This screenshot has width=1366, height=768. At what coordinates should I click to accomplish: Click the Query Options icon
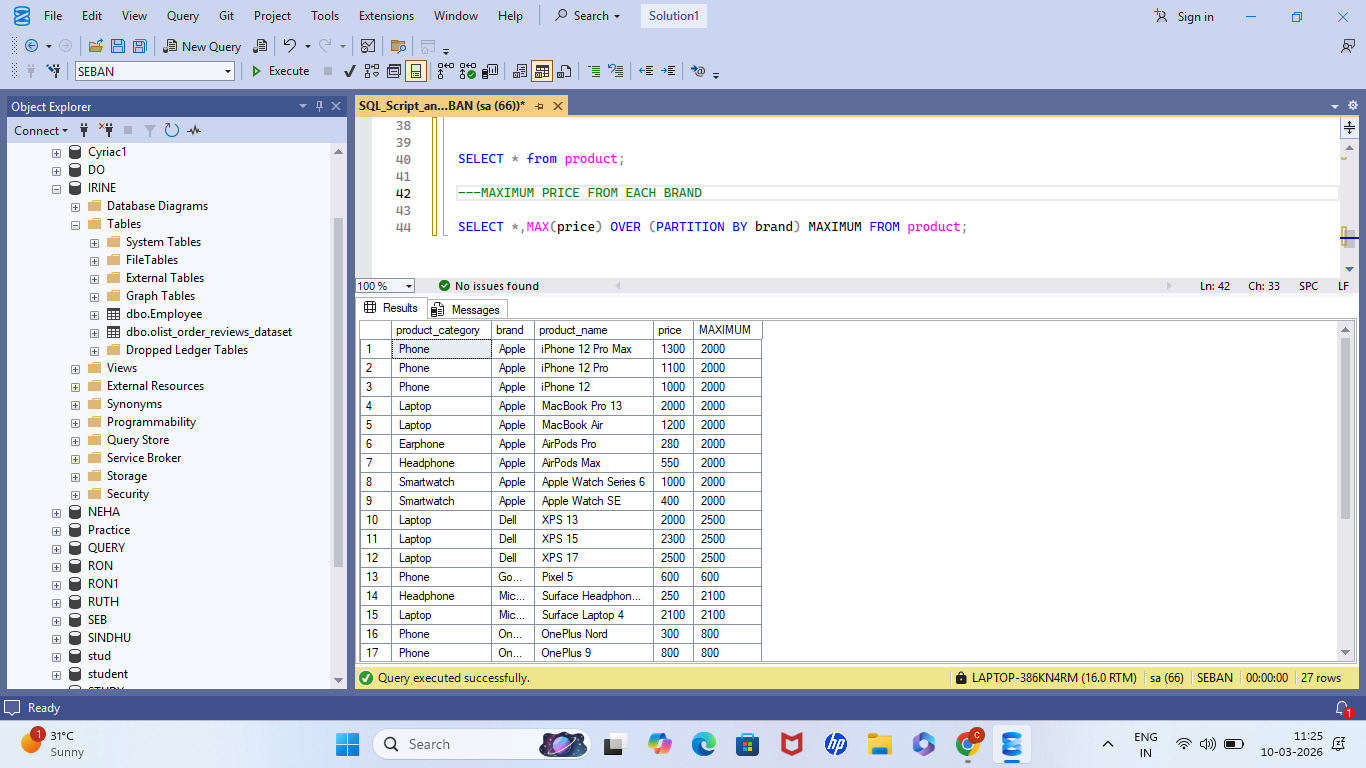tap(394, 71)
